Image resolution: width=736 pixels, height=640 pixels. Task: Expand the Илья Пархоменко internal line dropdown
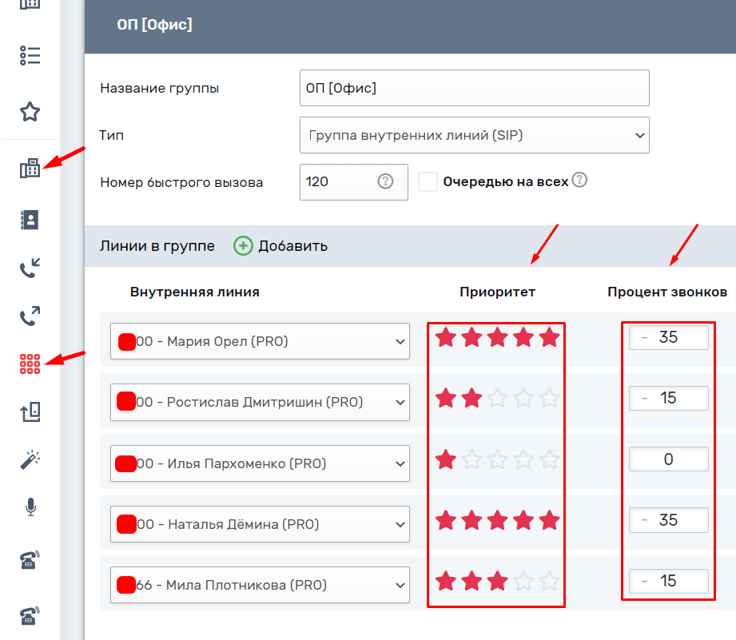click(x=260, y=463)
